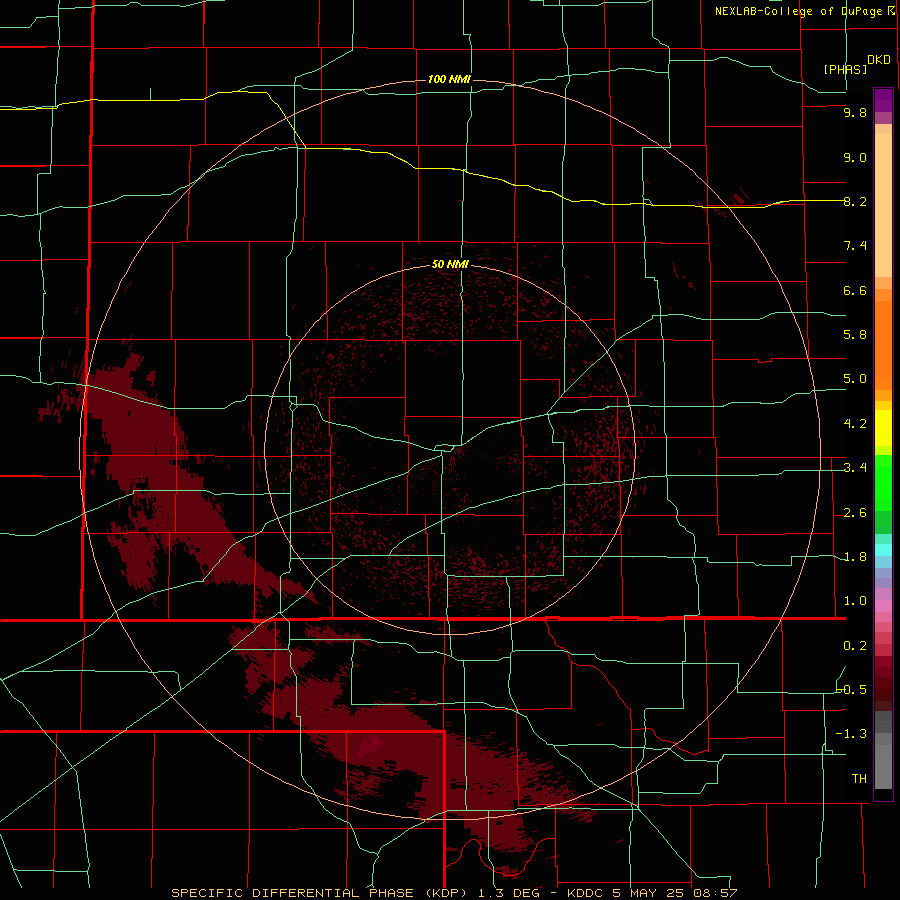The width and height of the screenshot is (900, 900).
Task: Select the 4.2 scale value label
Action: [x=855, y=424]
